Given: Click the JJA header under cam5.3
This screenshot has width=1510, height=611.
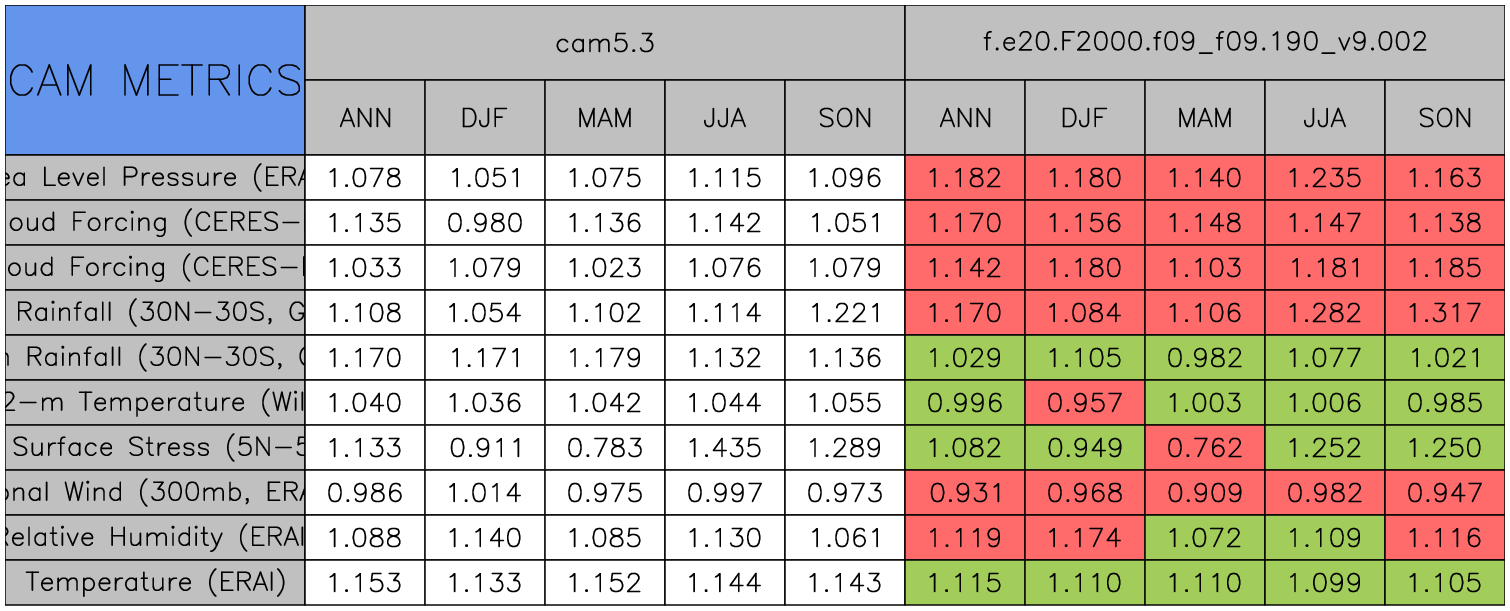Looking at the screenshot, I should pos(725,118).
